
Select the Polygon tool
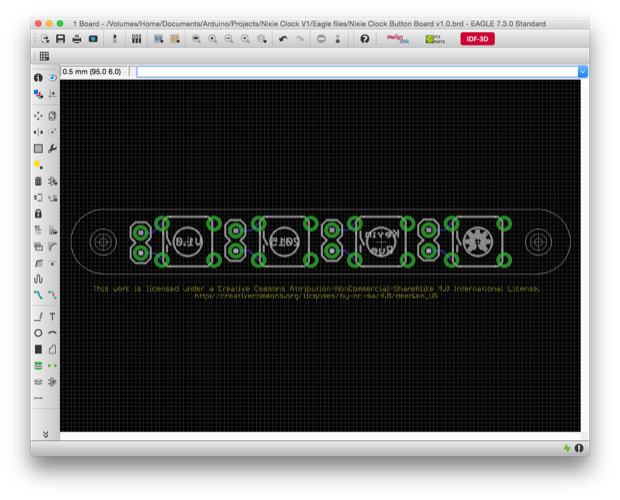tap(52, 349)
